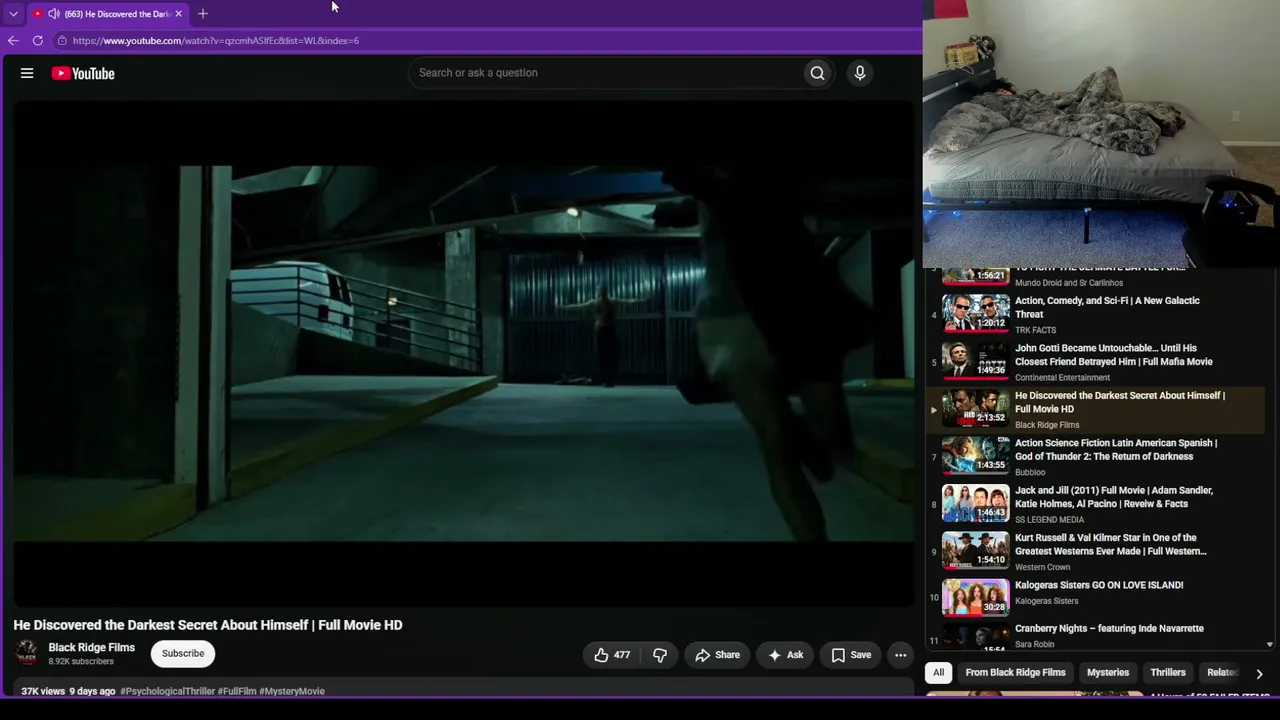Click the search magnifier button
Screen dimensions: 1280x720
817,73
